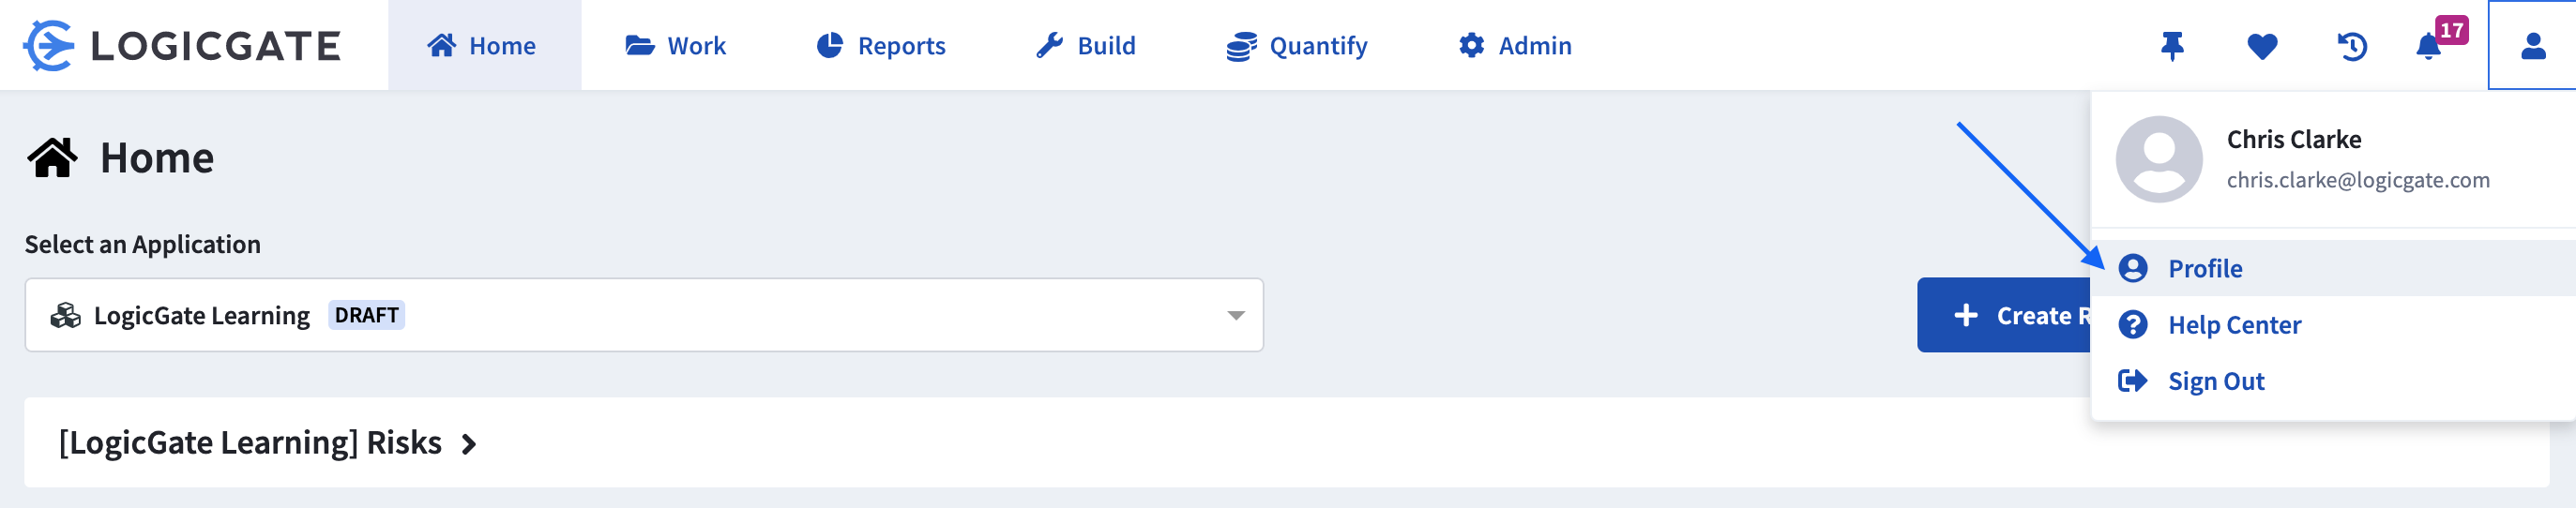Open notifications bell with 17 badge
The width and height of the screenshot is (2576, 508).
[2436, 44]
